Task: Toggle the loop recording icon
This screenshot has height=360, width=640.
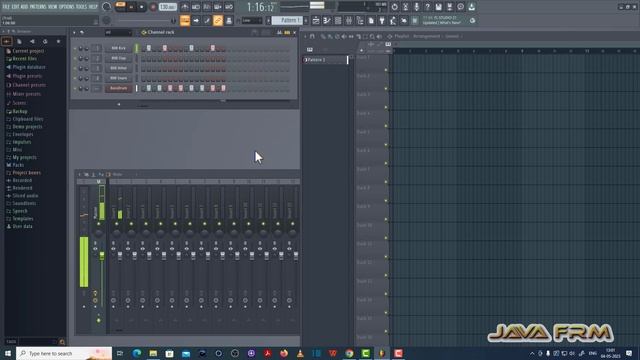Action: [229, 7]
